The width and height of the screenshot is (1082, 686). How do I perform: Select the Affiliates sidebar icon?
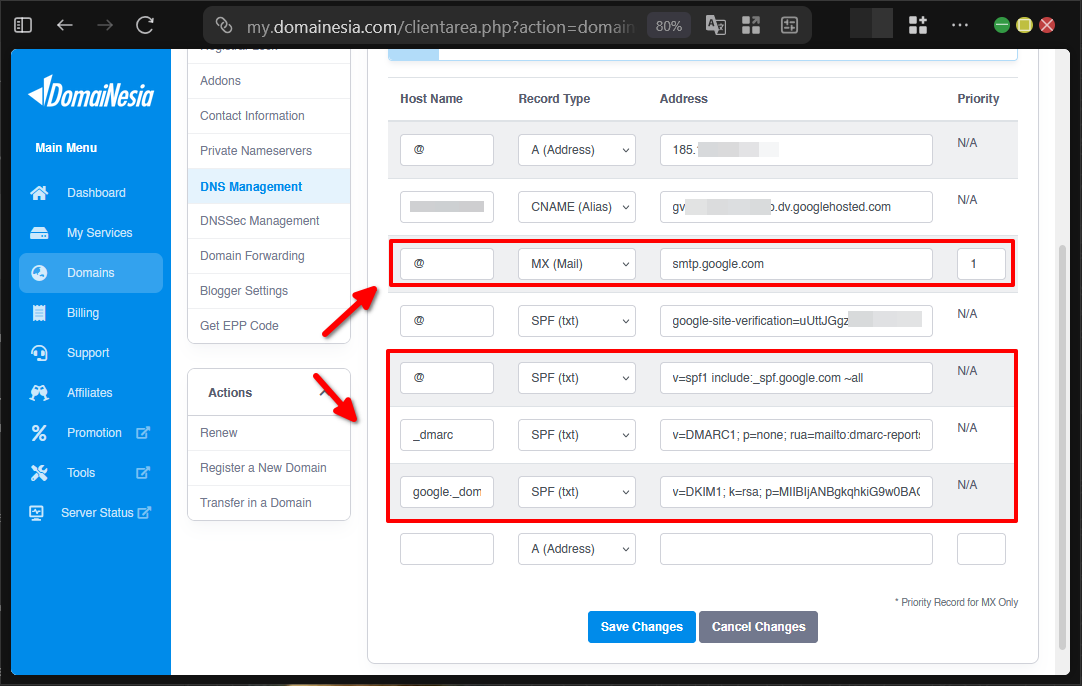click(x=40, y=392)
